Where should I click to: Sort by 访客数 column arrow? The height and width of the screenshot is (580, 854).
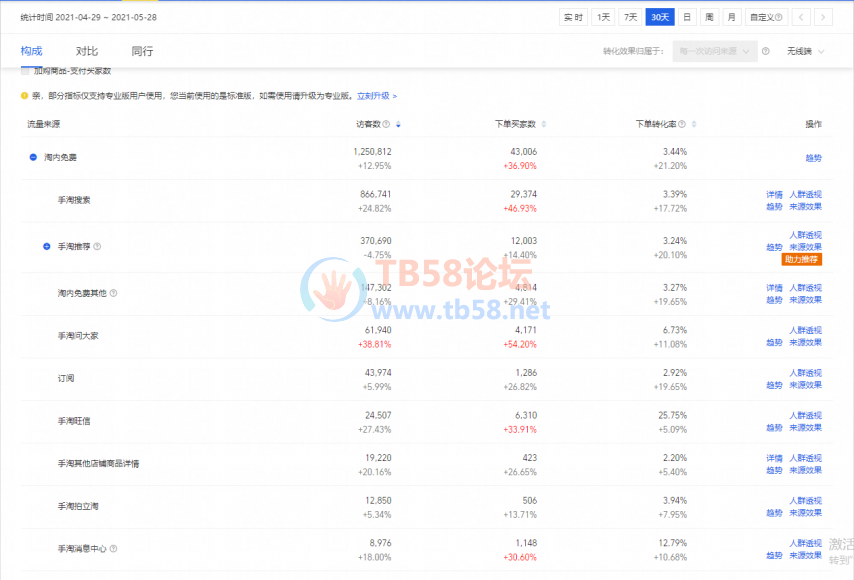point(398,125)
